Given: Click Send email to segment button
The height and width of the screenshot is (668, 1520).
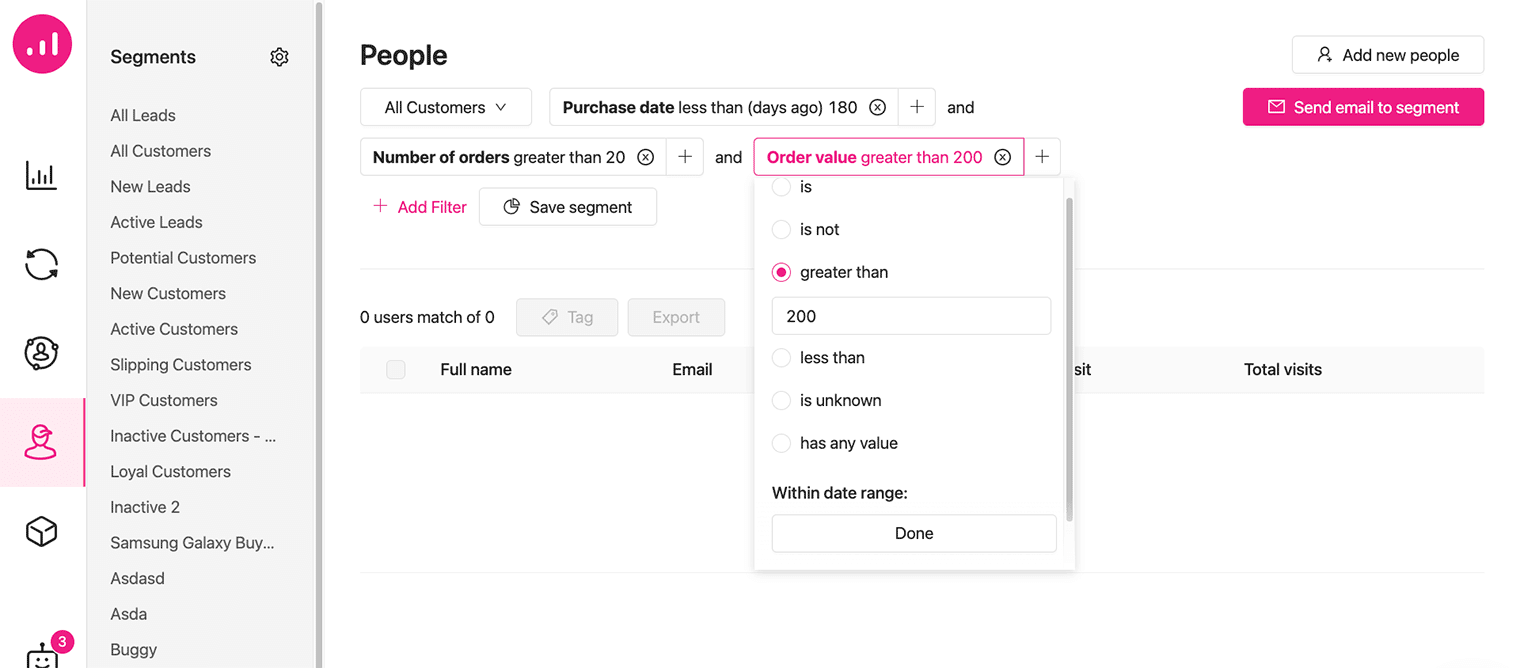Looking at the screenshot, I should click(x=1363, y=107).
